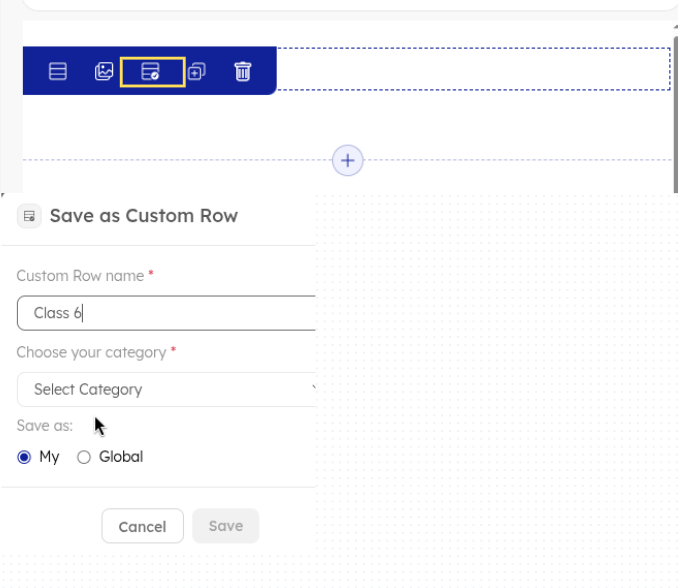Select the Global radio button
Viewport: 678px width, 588px height.
click(84, 457)
